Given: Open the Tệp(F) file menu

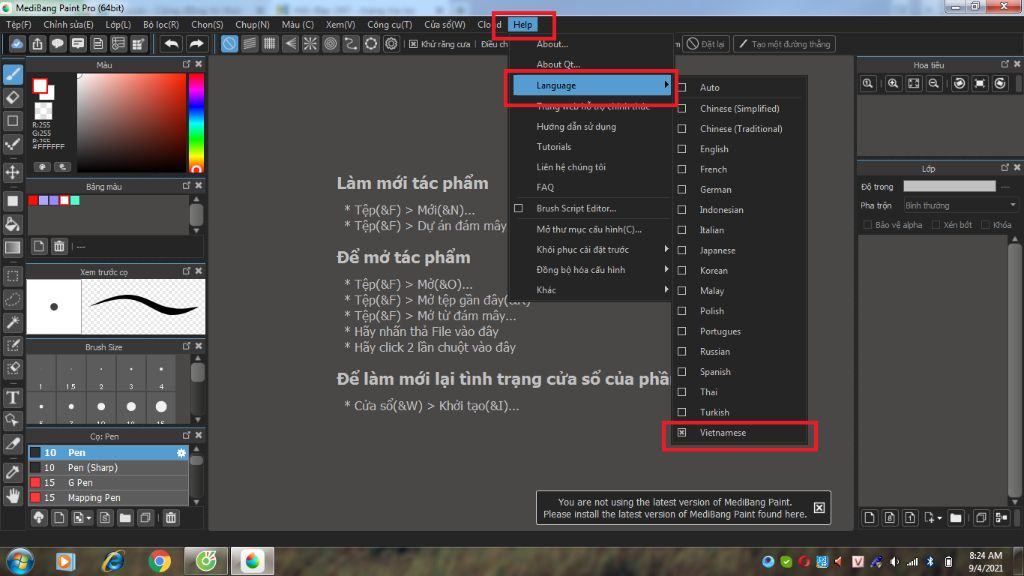Looking at the screenshot, I should 18,24.
